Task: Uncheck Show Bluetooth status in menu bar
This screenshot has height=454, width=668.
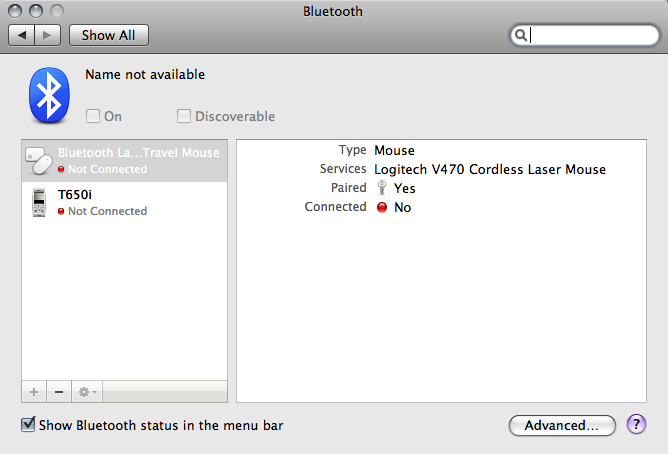Action: (x=28, y=425)
